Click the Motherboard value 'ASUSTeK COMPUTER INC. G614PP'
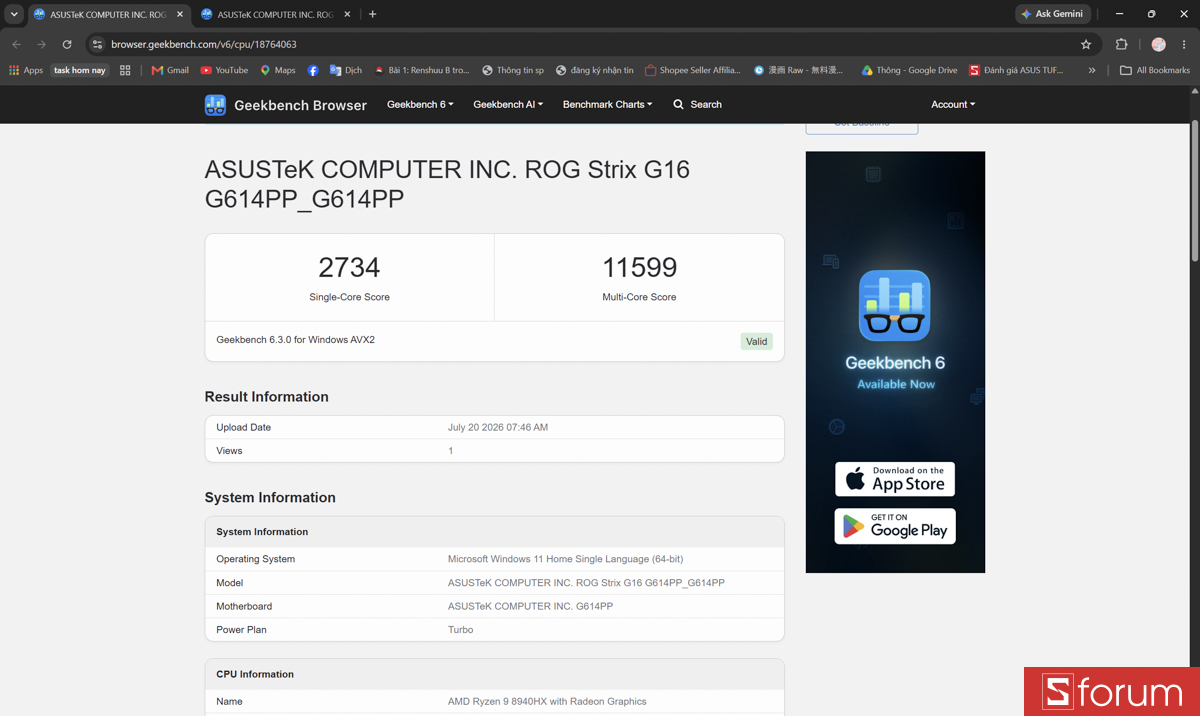 pyautogui.click(x=530, y=606)
